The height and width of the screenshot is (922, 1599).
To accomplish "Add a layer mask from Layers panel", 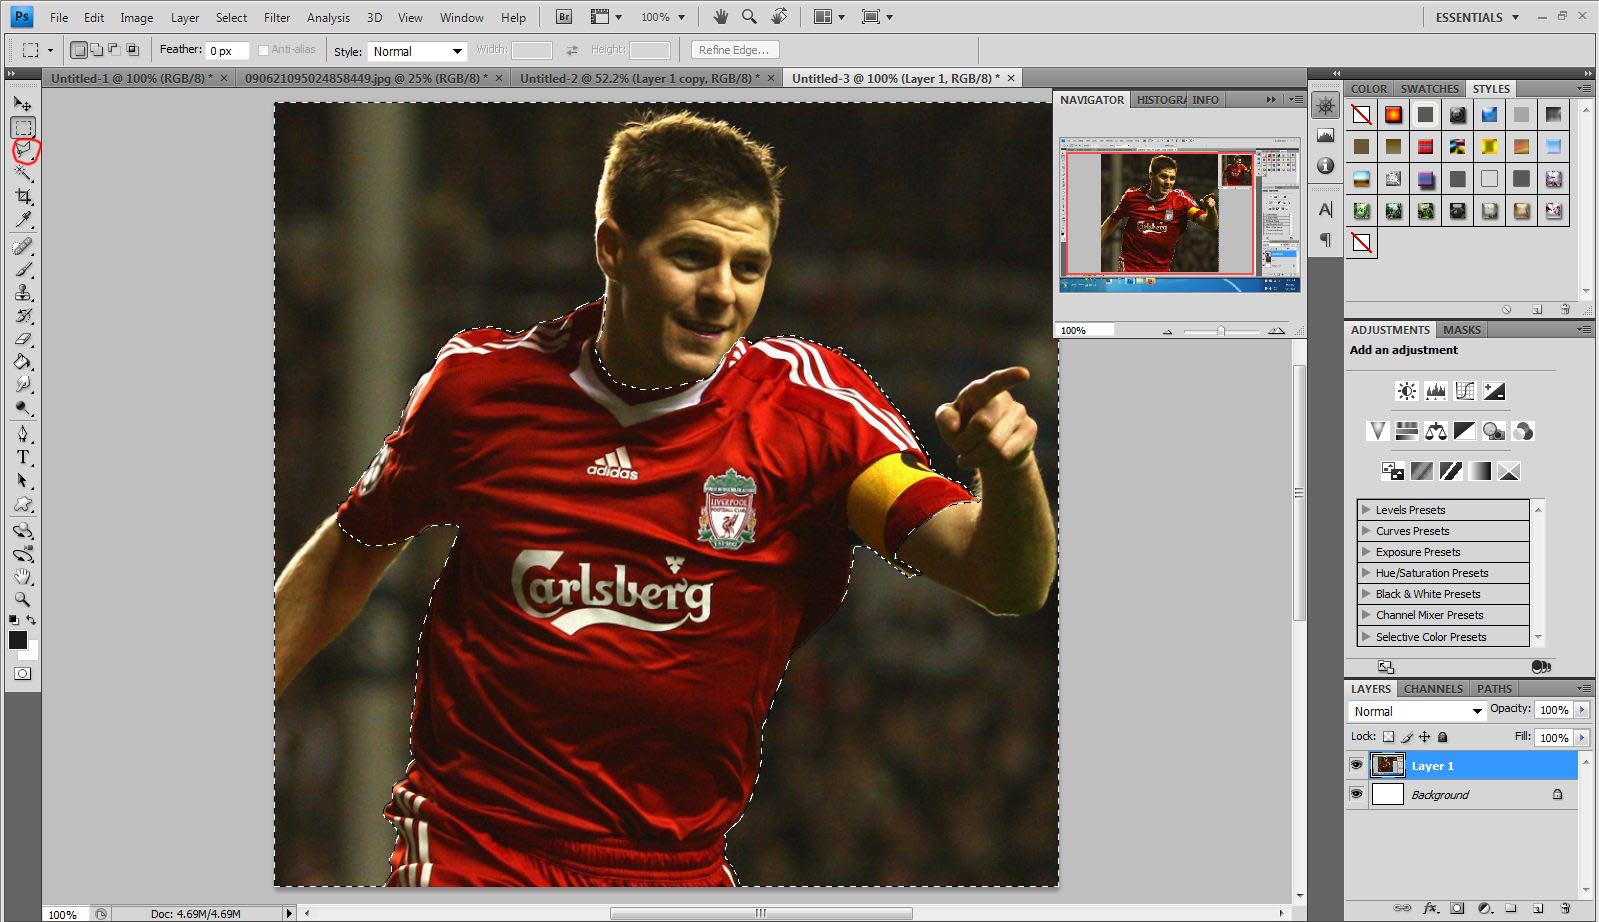I will [x=1457, y=909].
